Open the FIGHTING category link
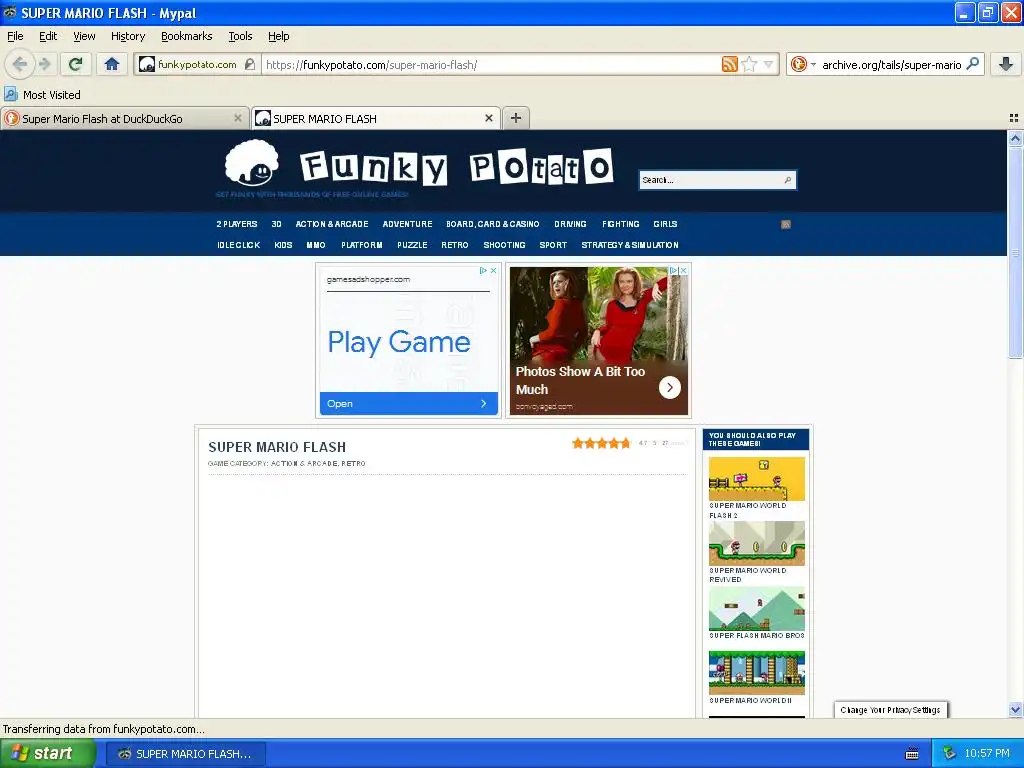The height and width of the screenshot is (768, 1024). pyautogui.click(x=620, y=224)
